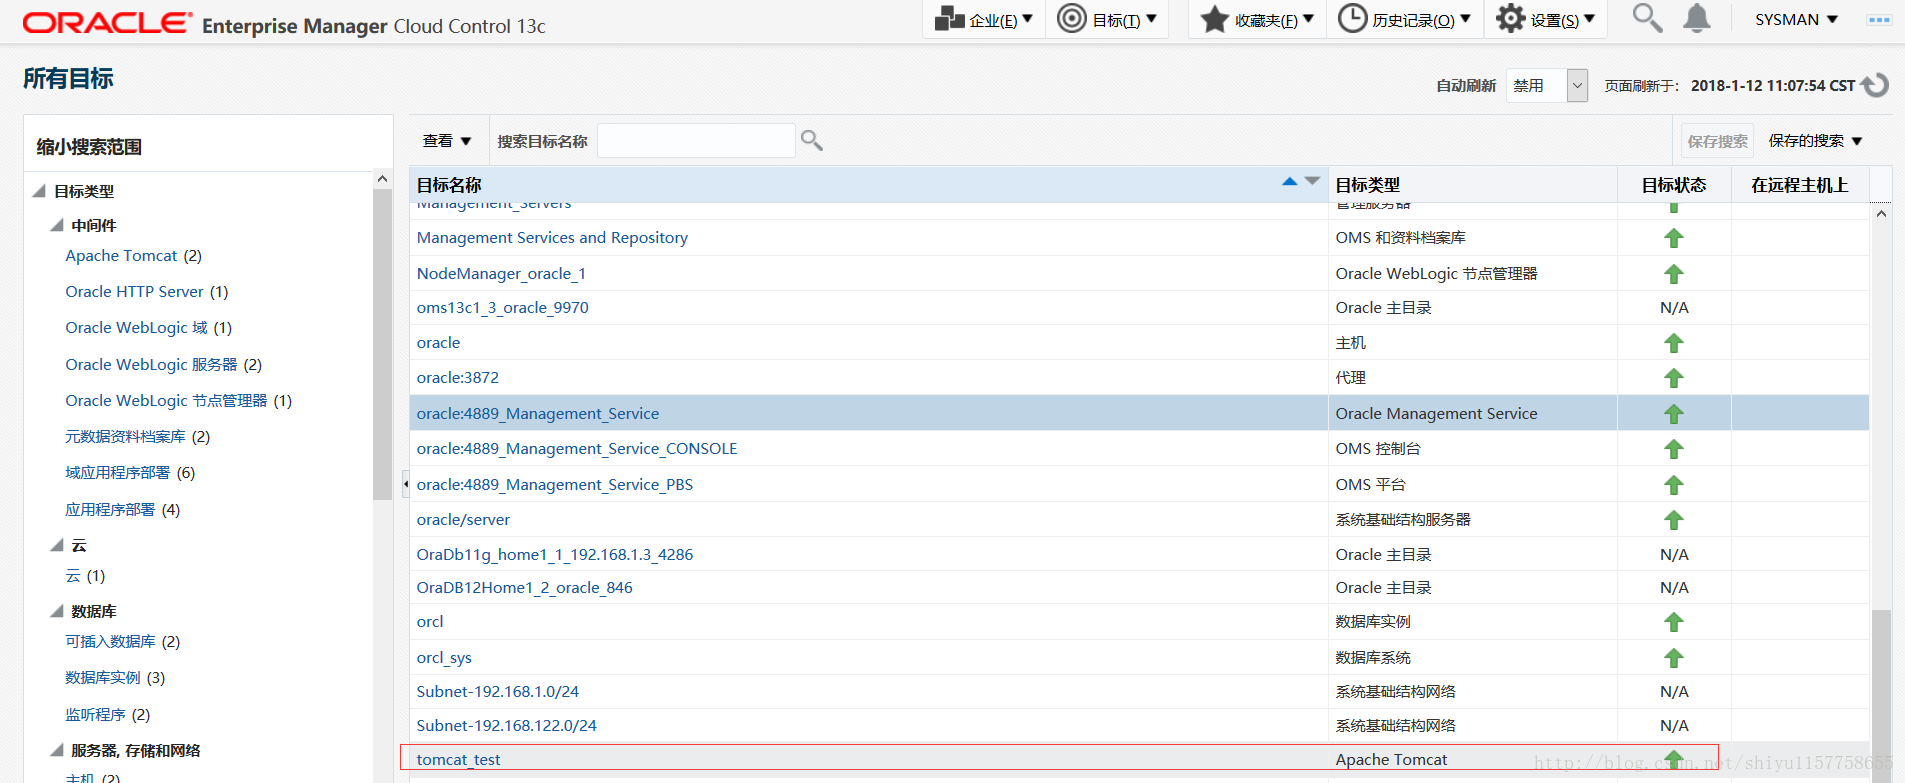Viewport: 1905px width, 783px height.
Task: Collapse the 中间件 tree node
Action: 57,225
